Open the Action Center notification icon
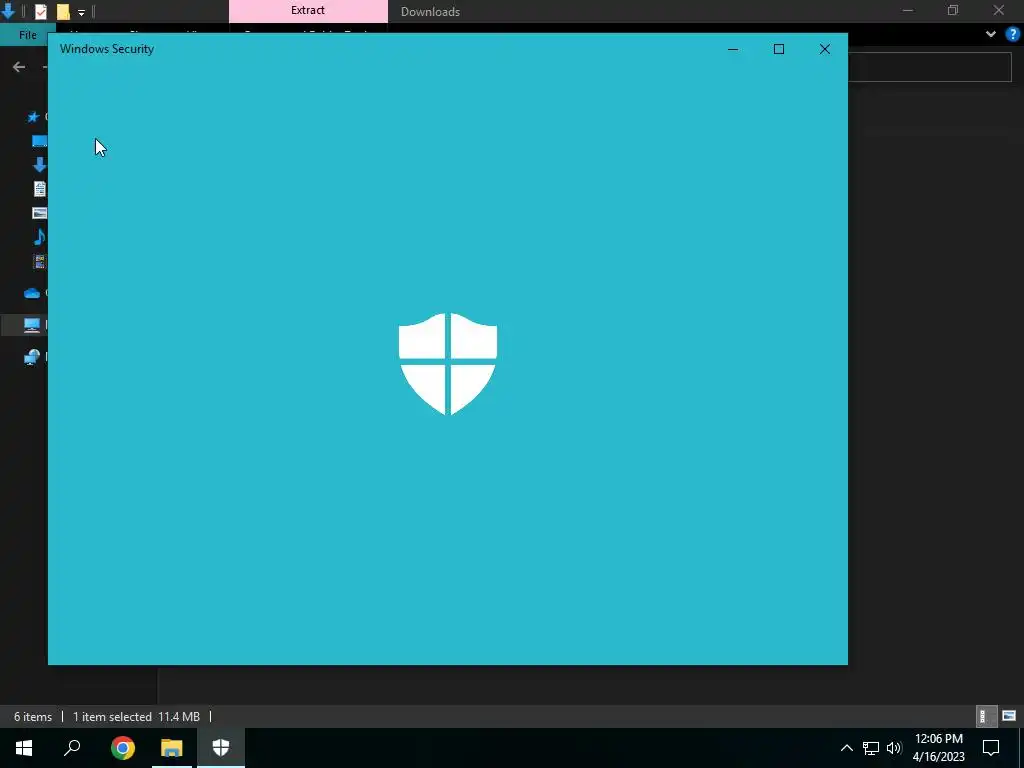This screenshot has height=768, width=1024. [991, 748]
